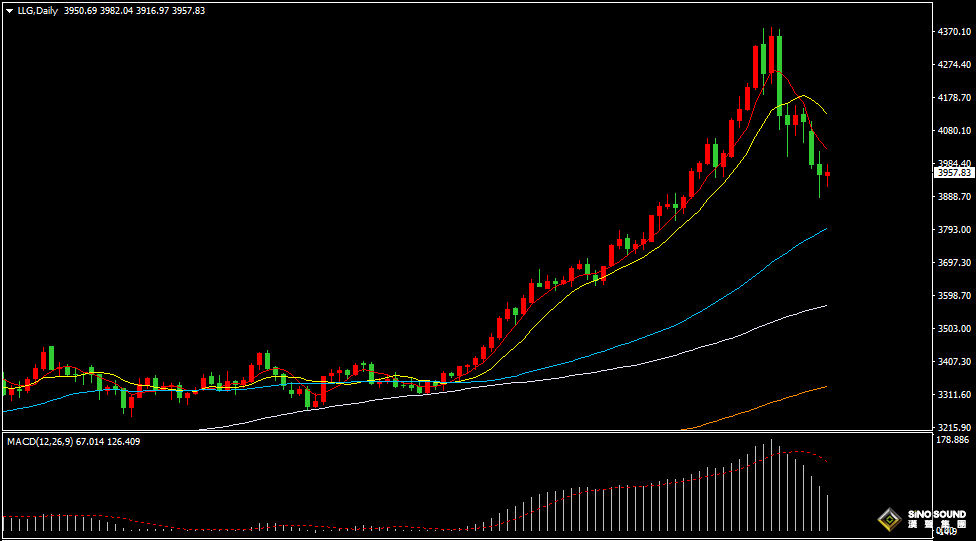Click the blue moving average line's right end
This screenshot has width=976, height=541.
(825, 229)
